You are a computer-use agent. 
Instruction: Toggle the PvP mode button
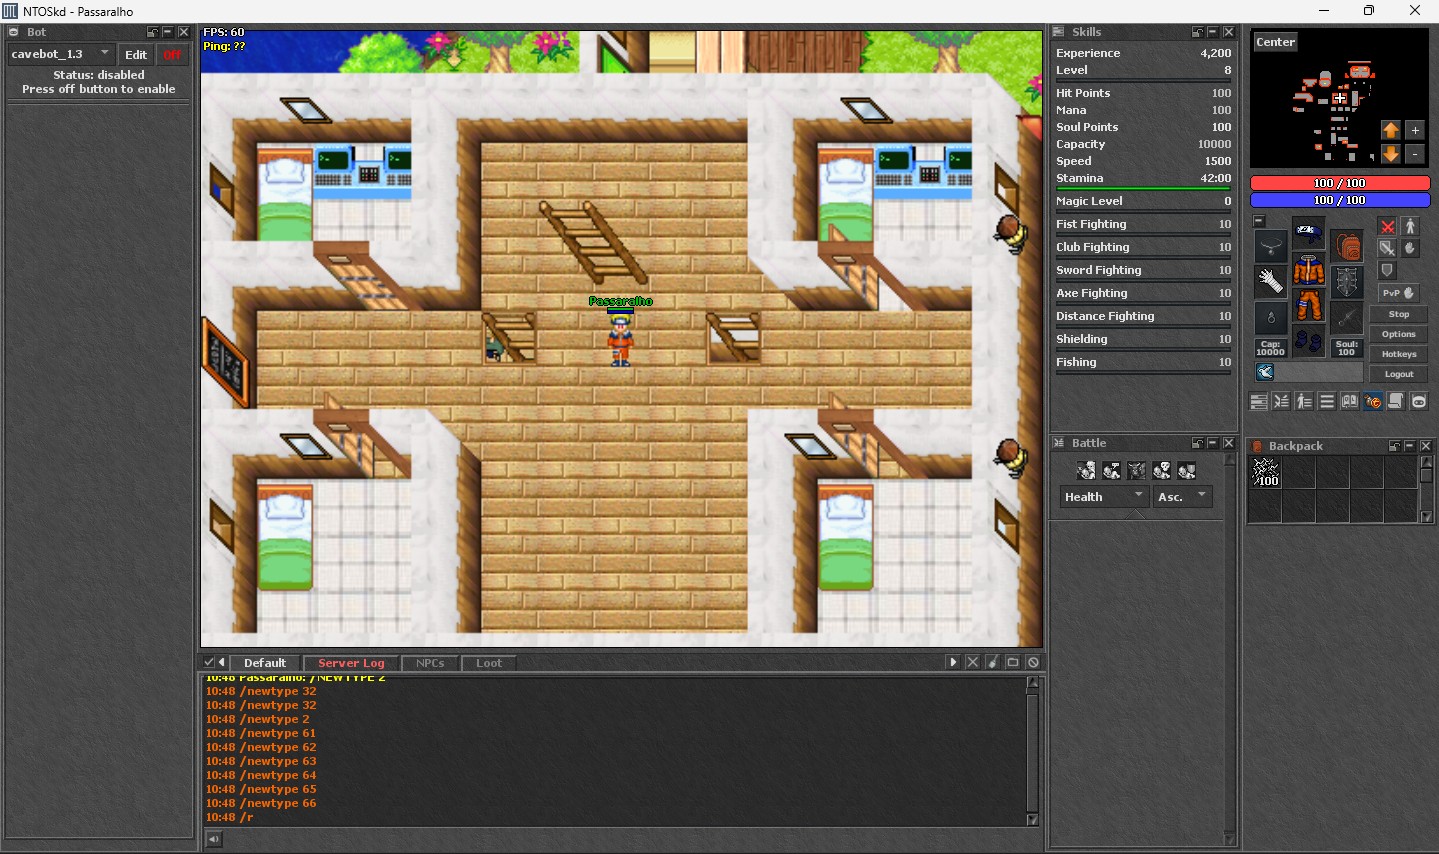coord(1398,293)
